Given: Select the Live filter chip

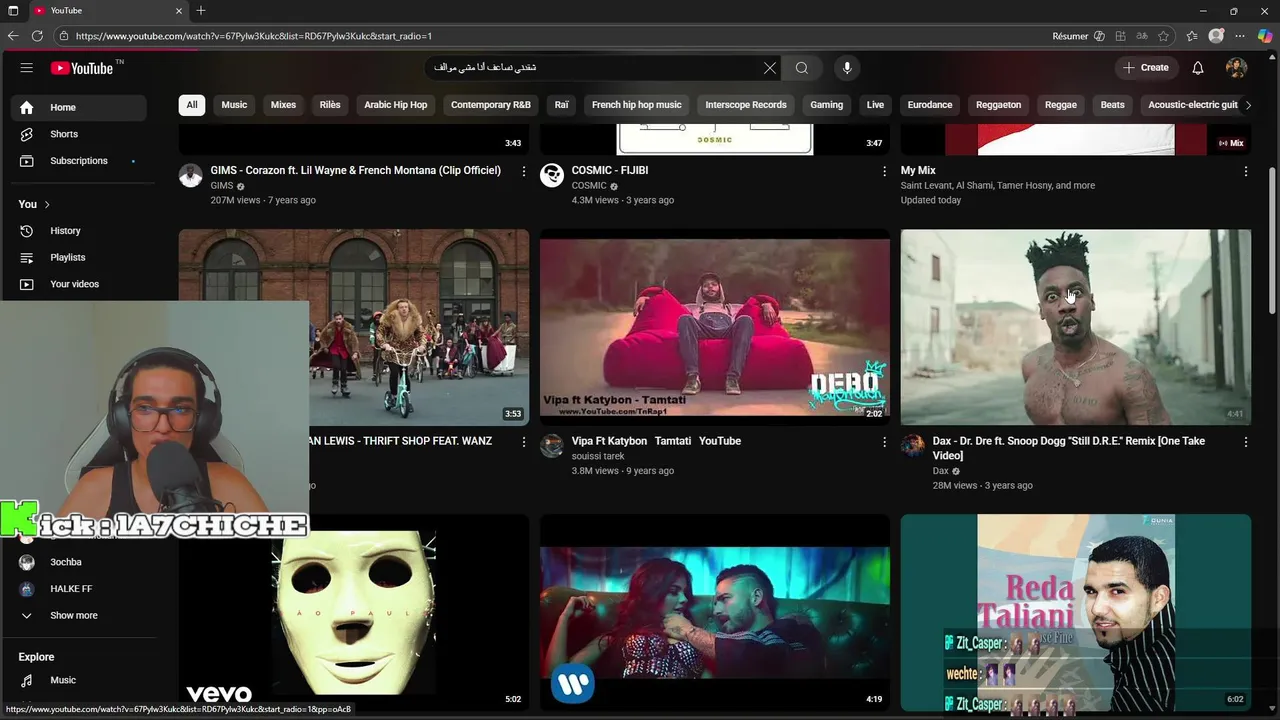Looking at the screenshot, I should point(875,105).
